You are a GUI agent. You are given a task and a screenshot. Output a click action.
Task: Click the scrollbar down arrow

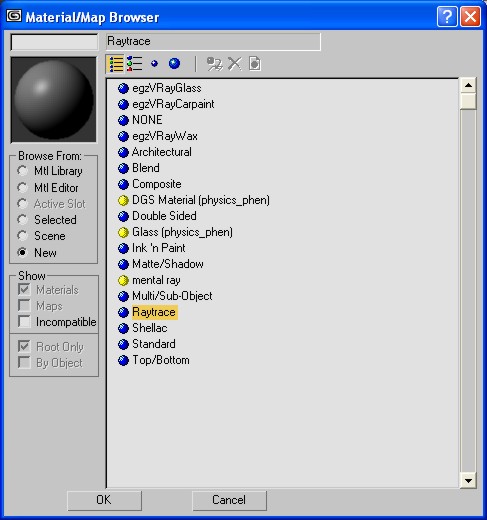(x=468, y=481)
